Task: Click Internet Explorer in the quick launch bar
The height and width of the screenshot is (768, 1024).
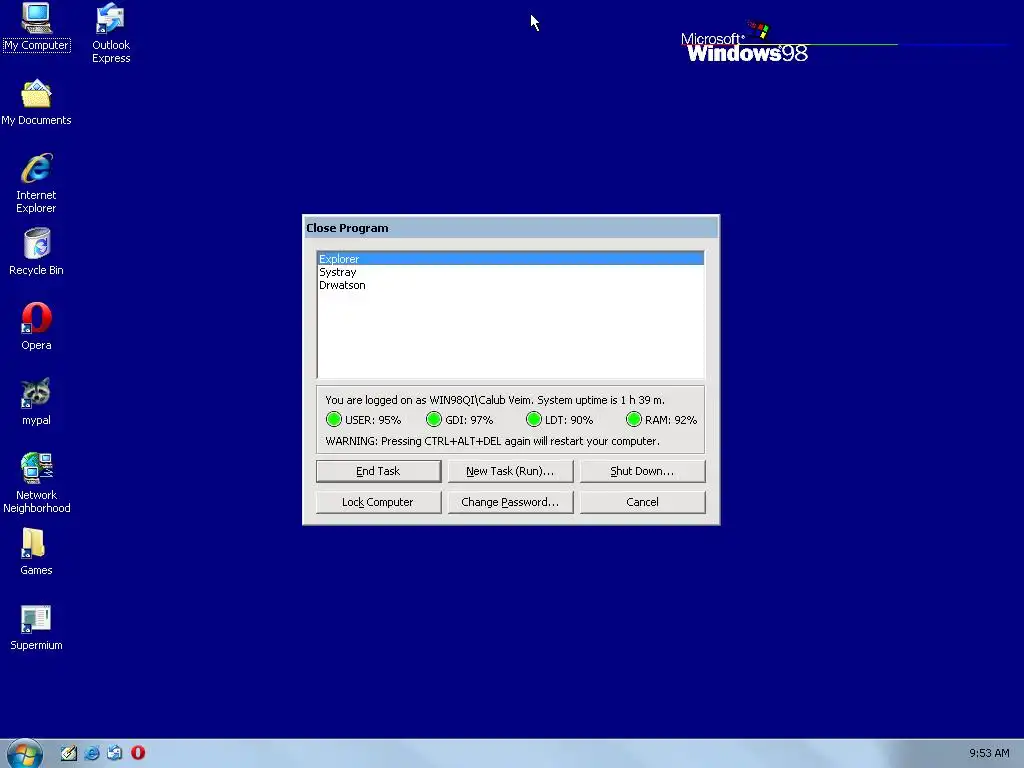Action: [92, 753]
